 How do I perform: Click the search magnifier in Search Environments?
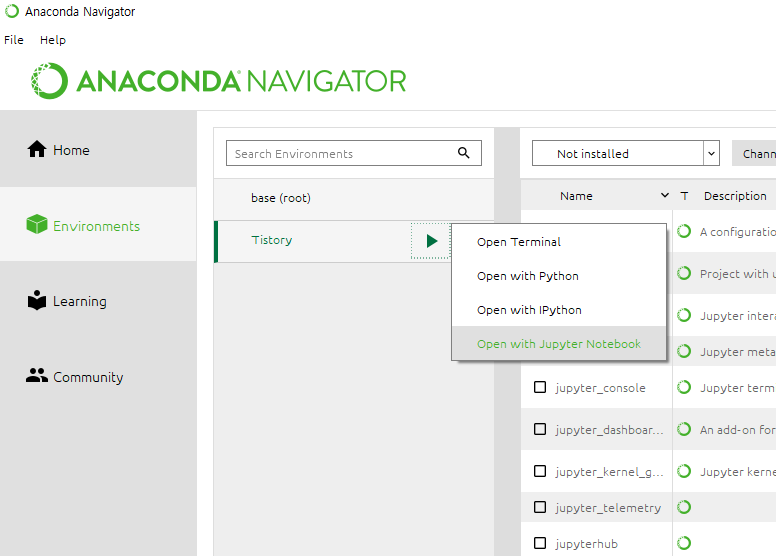click(x=464, y=152)
